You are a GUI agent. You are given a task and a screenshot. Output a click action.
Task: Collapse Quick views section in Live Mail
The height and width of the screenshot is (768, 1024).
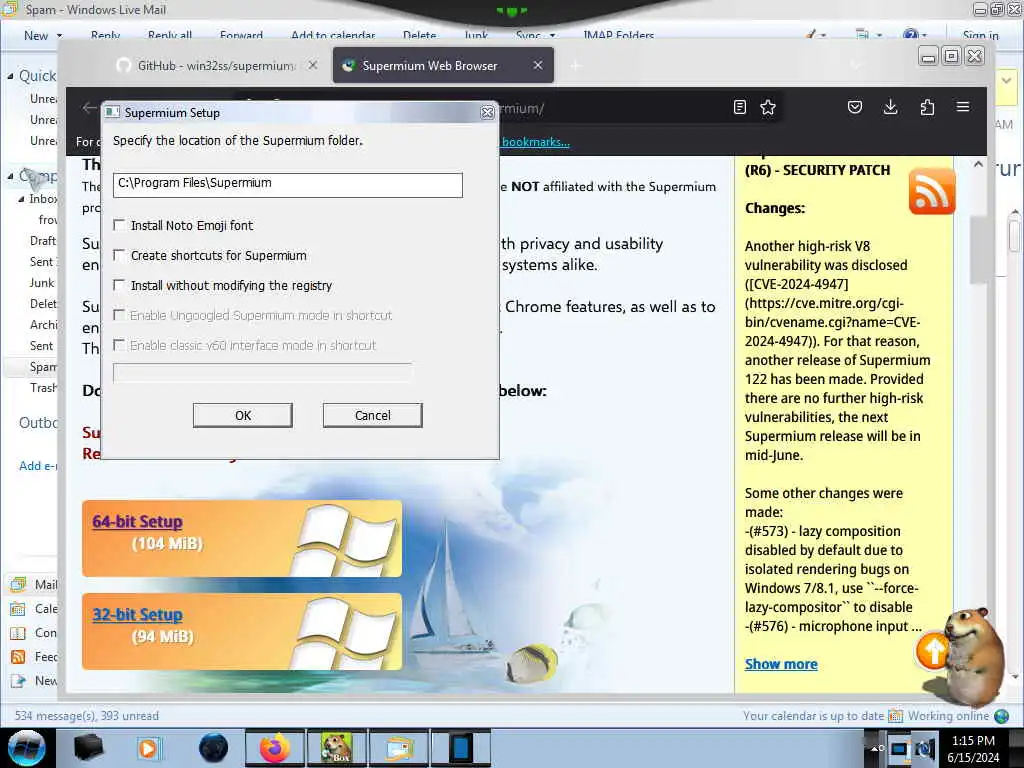point(10,76)
